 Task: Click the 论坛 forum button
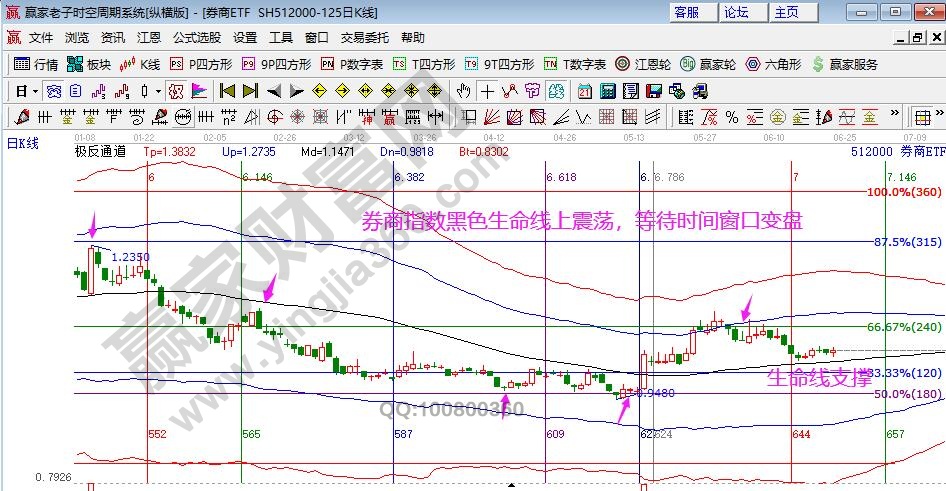pos(736,12)
